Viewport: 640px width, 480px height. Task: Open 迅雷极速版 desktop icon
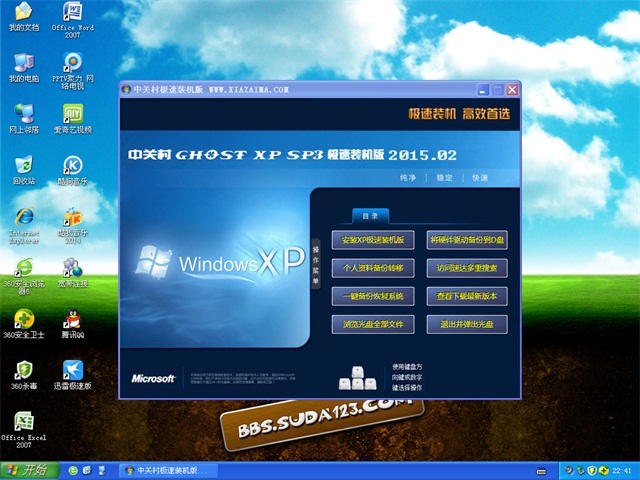(72, 372)
